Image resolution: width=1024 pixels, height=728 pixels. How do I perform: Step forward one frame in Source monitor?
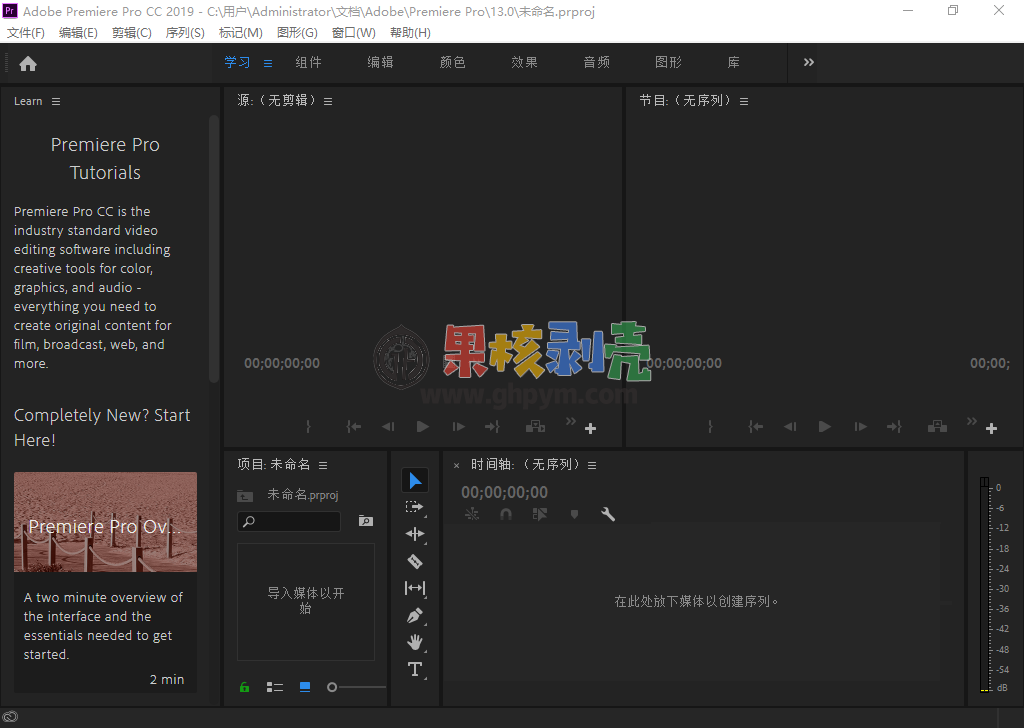click(x=458, y=426)
